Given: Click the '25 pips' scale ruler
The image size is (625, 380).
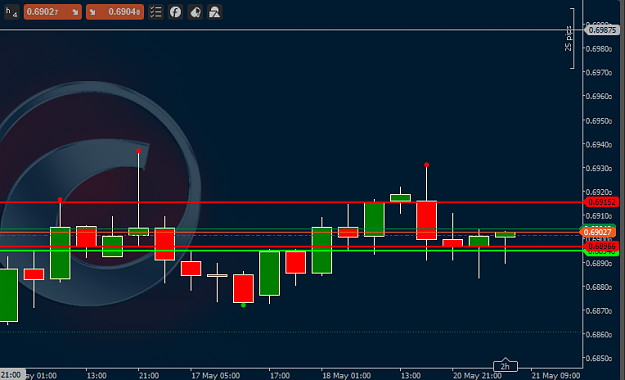Looking at the screenshot, I should [x=570, y=38].
